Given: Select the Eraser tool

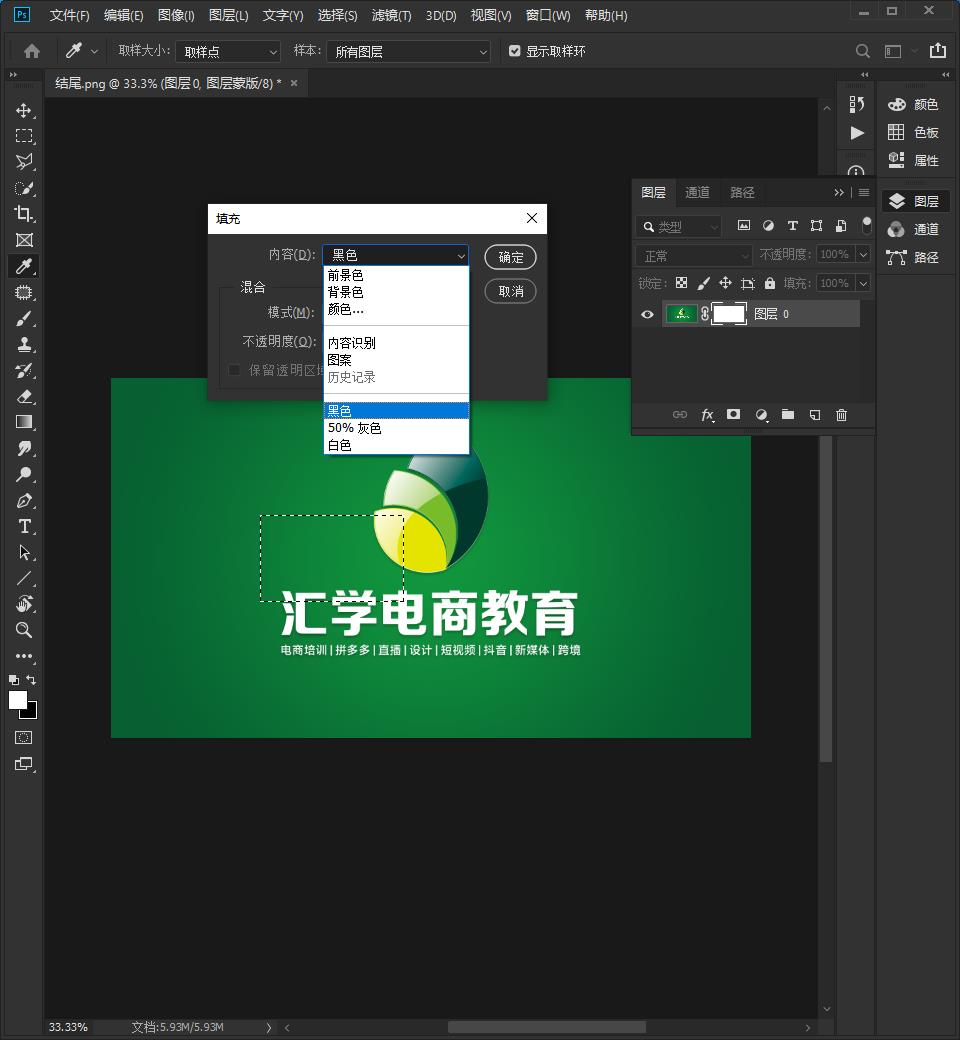Looking at the screenshot, I should (x=24, y=397).
